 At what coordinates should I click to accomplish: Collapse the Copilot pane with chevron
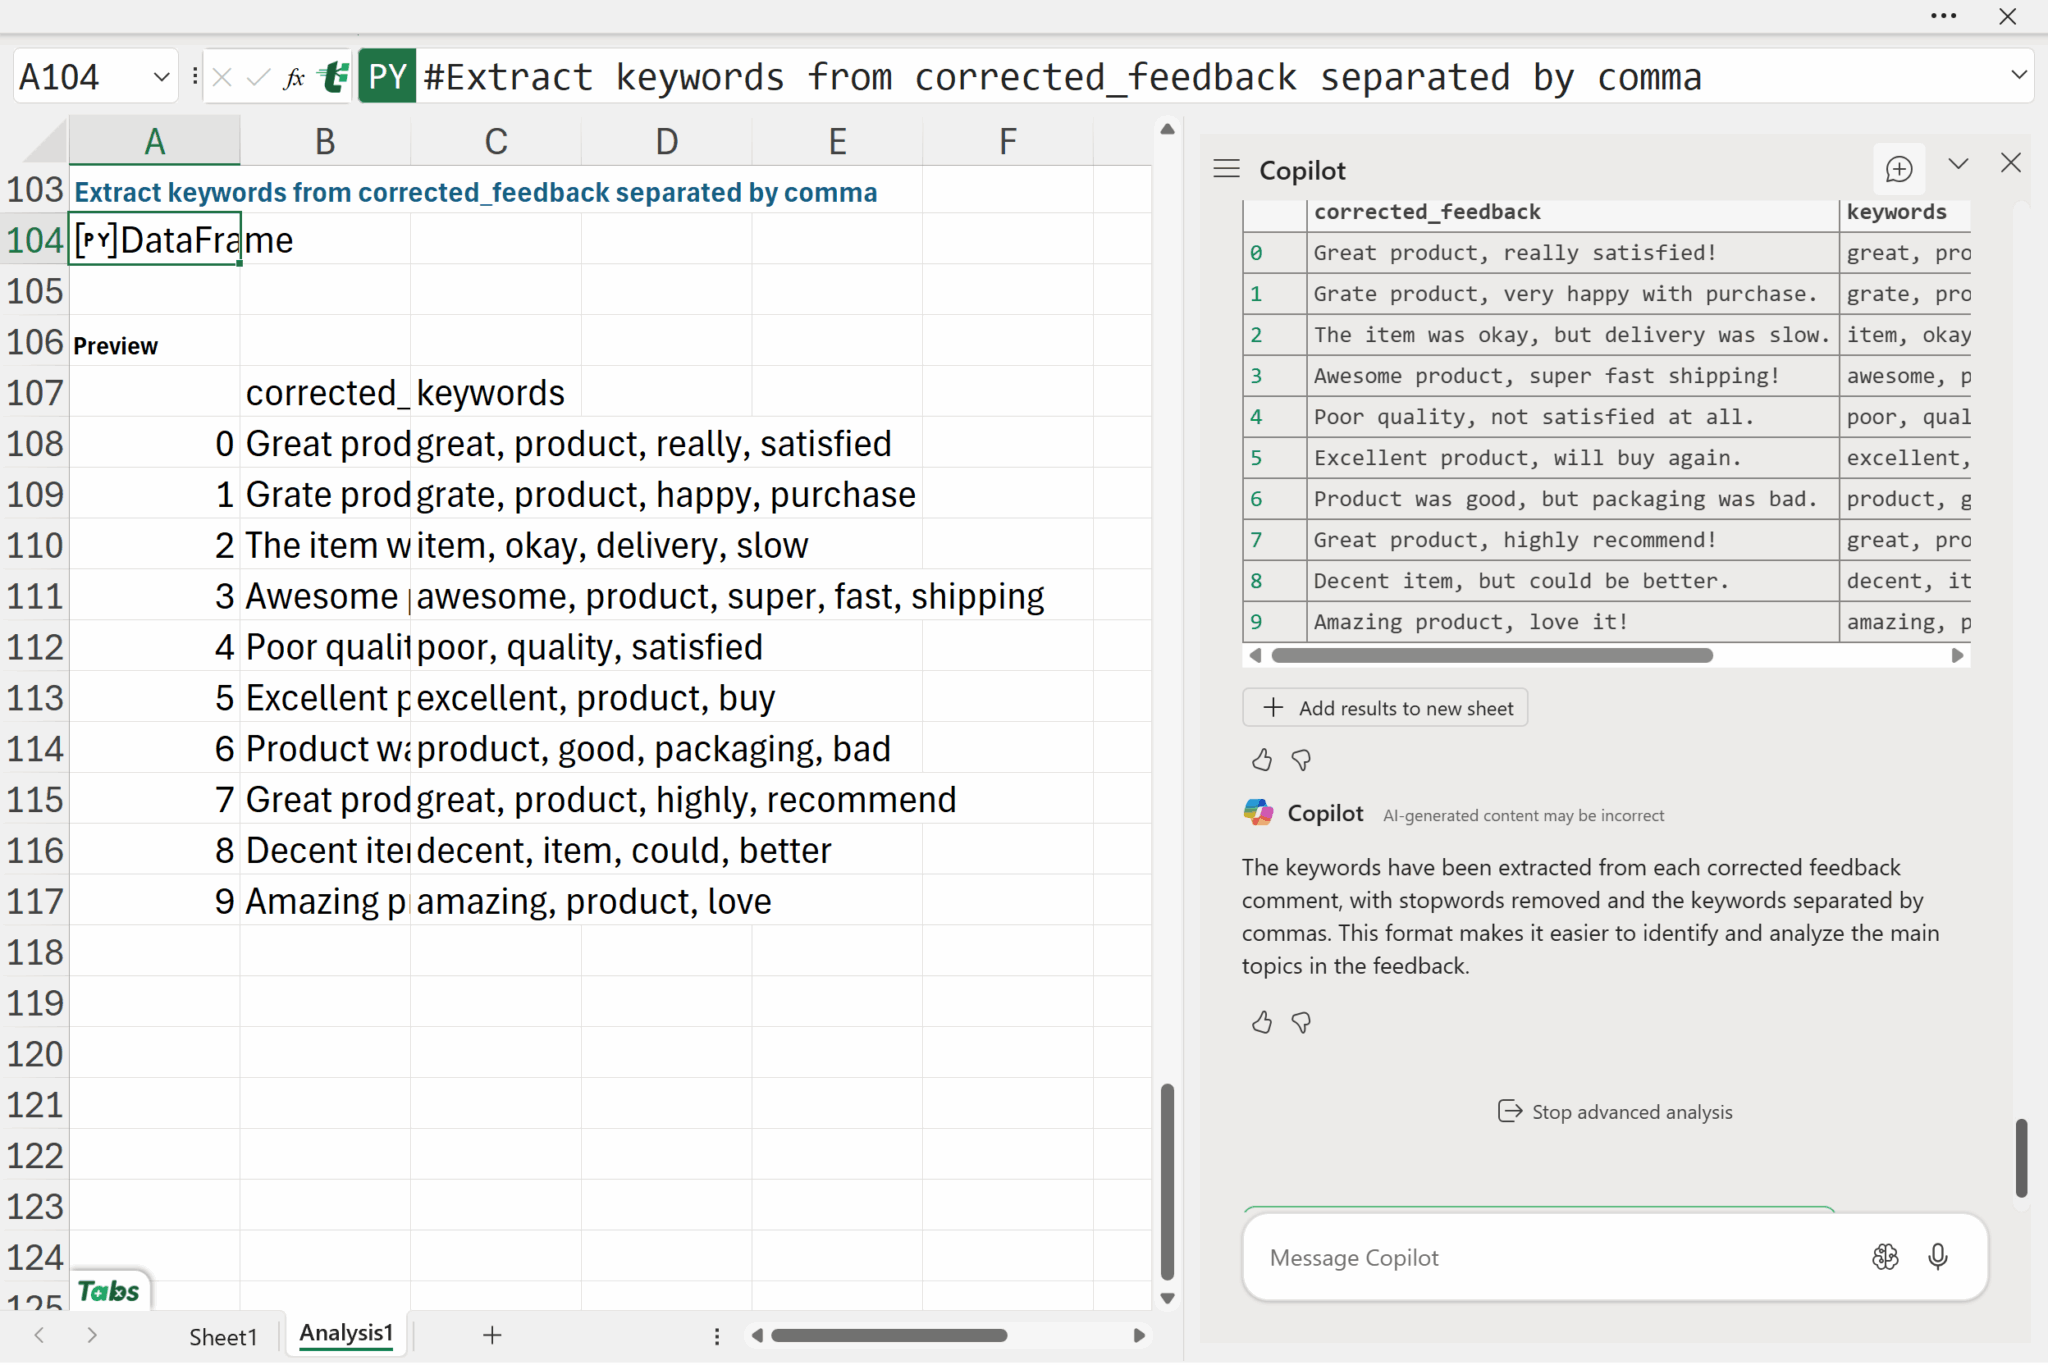point(1958,164)
